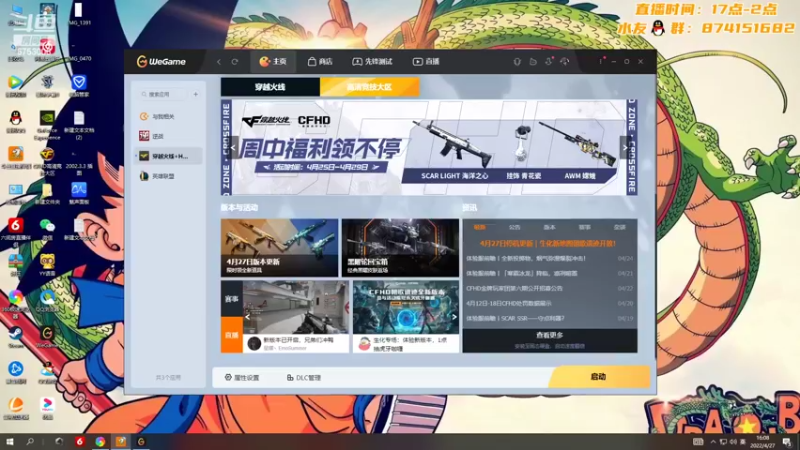Screen dimensions: 800x450
Task: Open the QQ penguin desktop icon
Action: click(16, 121)
